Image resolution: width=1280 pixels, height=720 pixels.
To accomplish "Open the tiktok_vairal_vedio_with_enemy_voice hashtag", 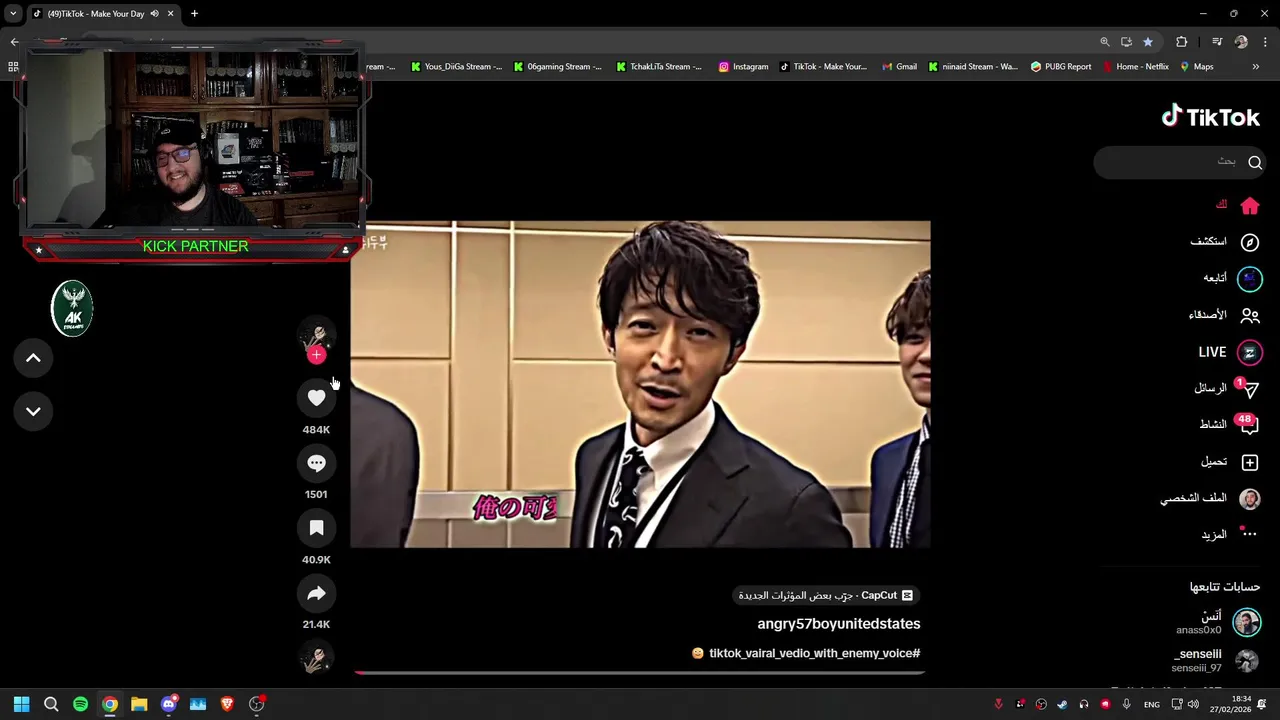I will [814, 653].
